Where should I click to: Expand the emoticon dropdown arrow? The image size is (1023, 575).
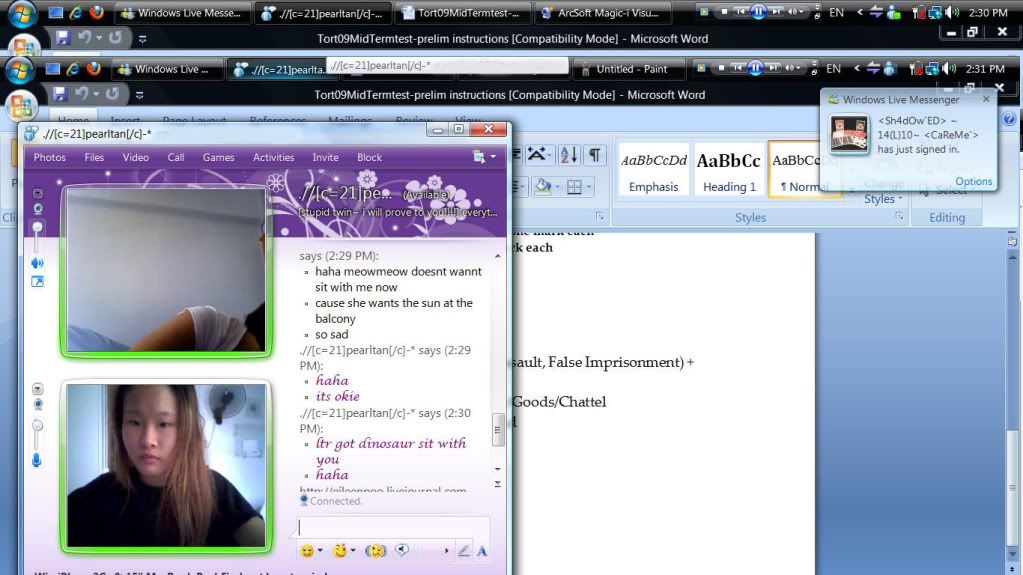click(x=320, y=551)
